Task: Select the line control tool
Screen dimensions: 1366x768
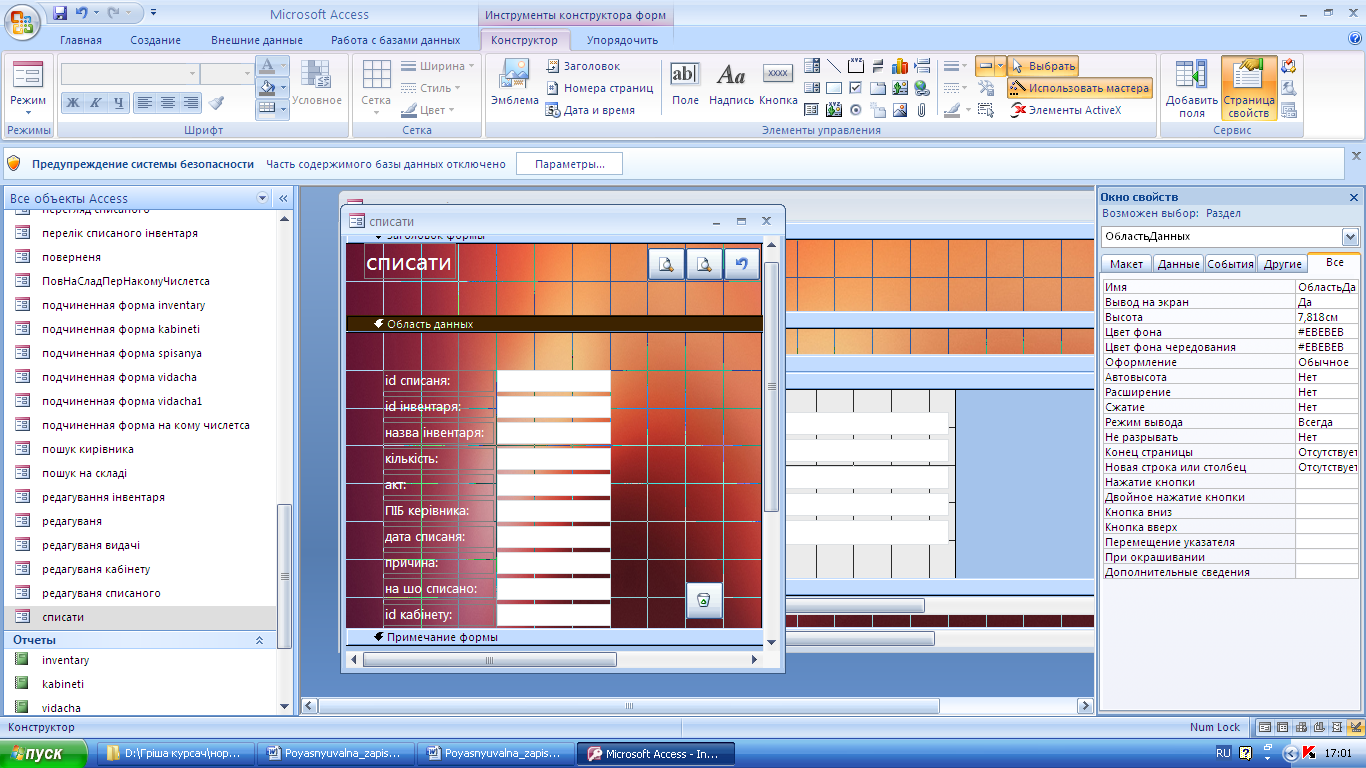Action: 834,66
